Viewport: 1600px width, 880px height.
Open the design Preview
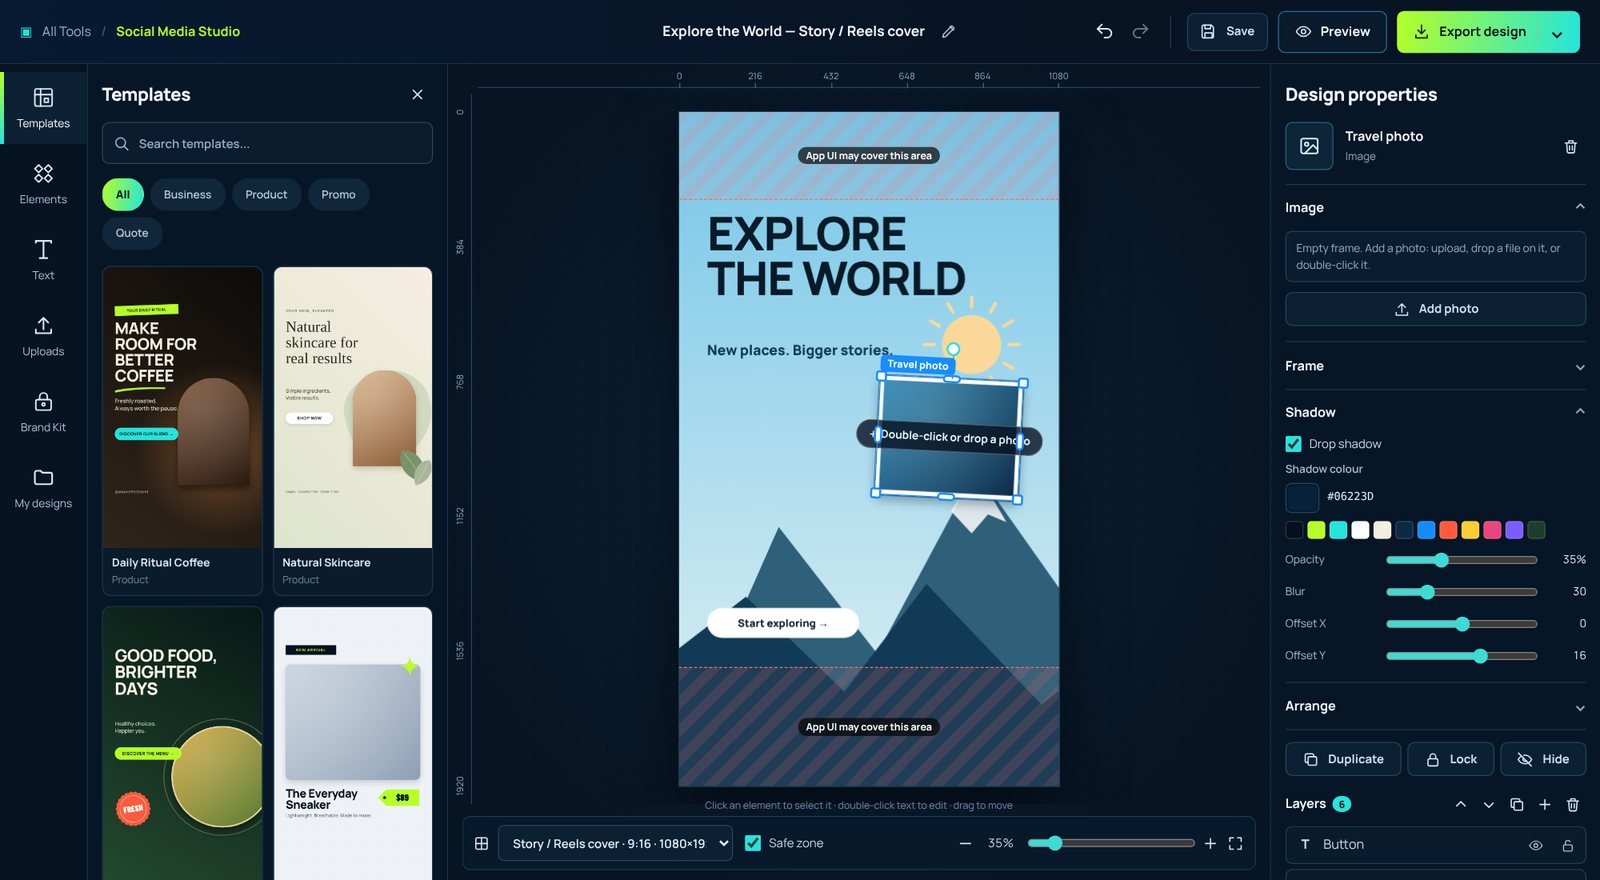1332,32
